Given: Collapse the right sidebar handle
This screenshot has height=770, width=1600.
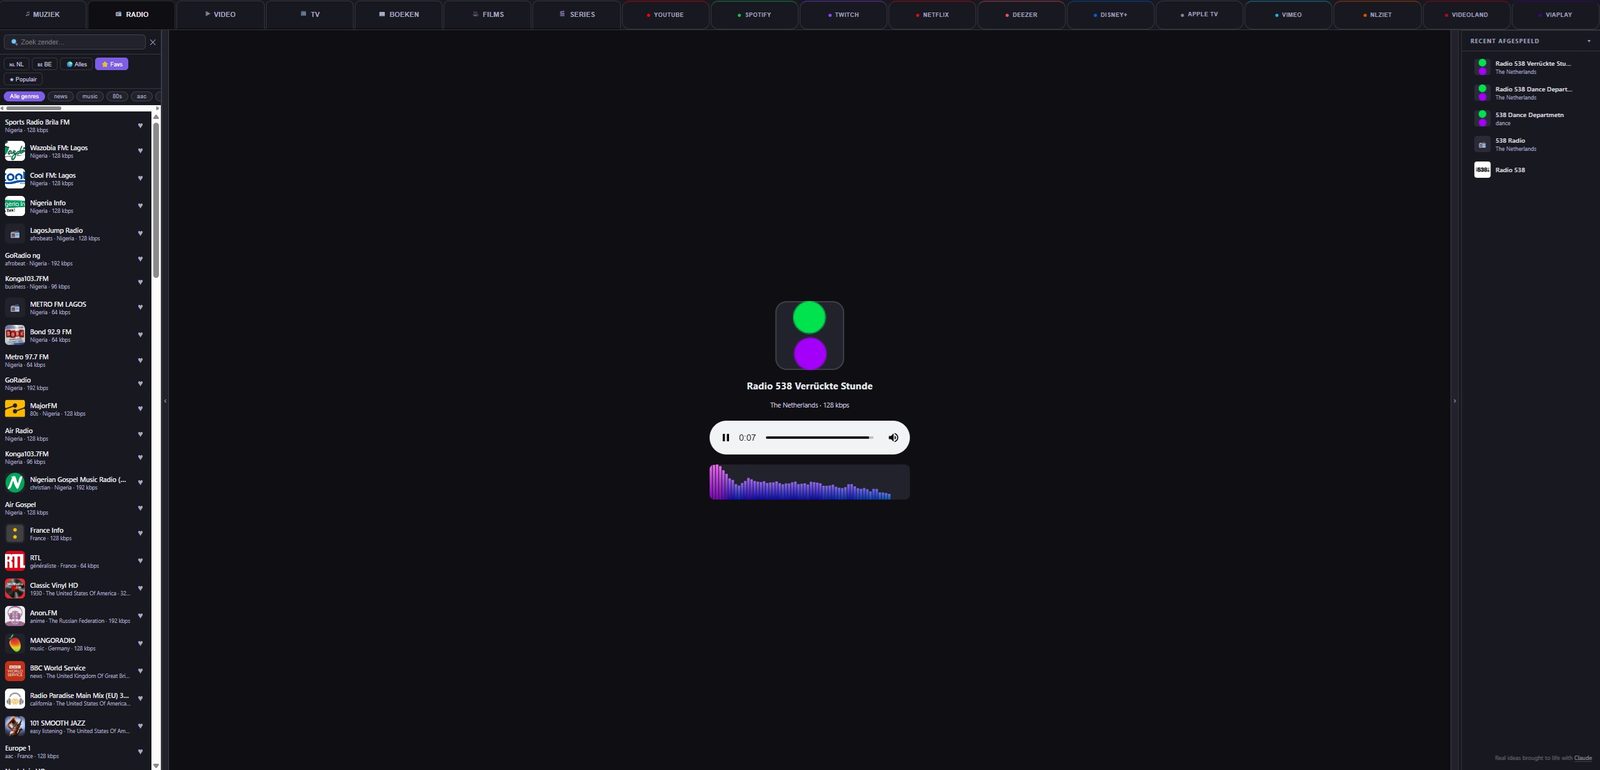Looking at the screenshot, I should click(1455, 401).
